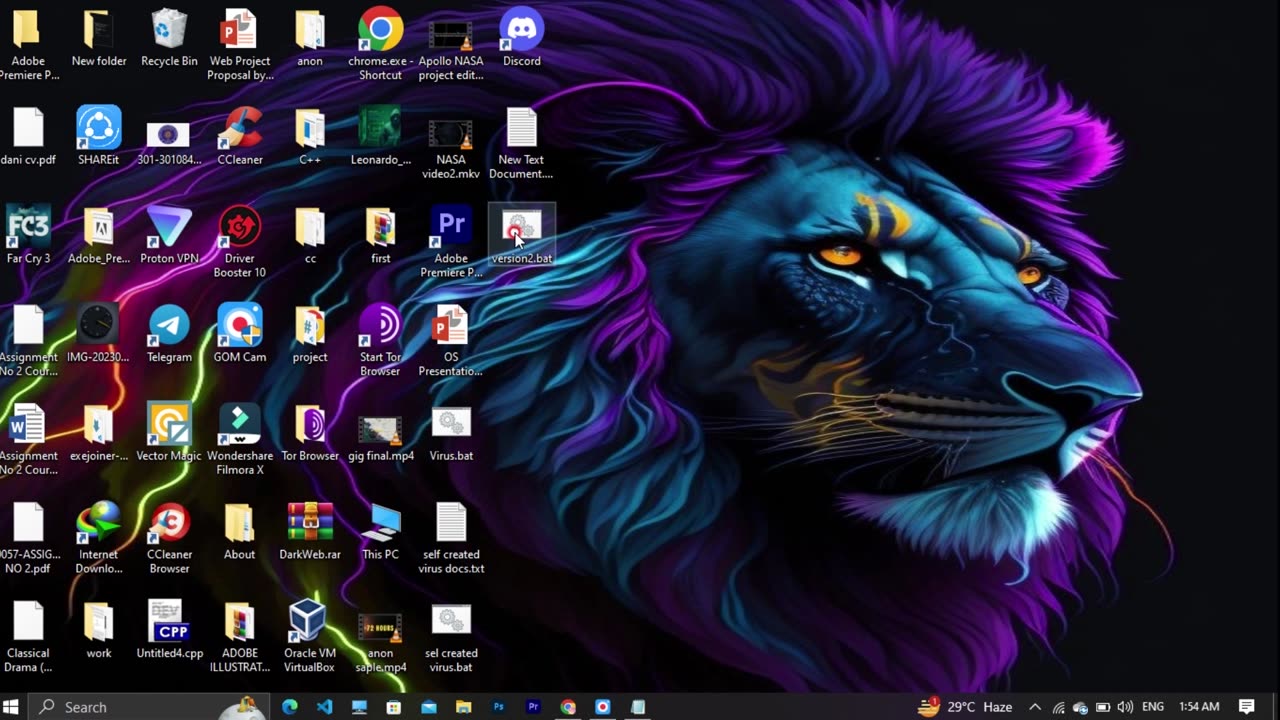Open Microsoft Store from the taskbar

[x=394, y=707]
